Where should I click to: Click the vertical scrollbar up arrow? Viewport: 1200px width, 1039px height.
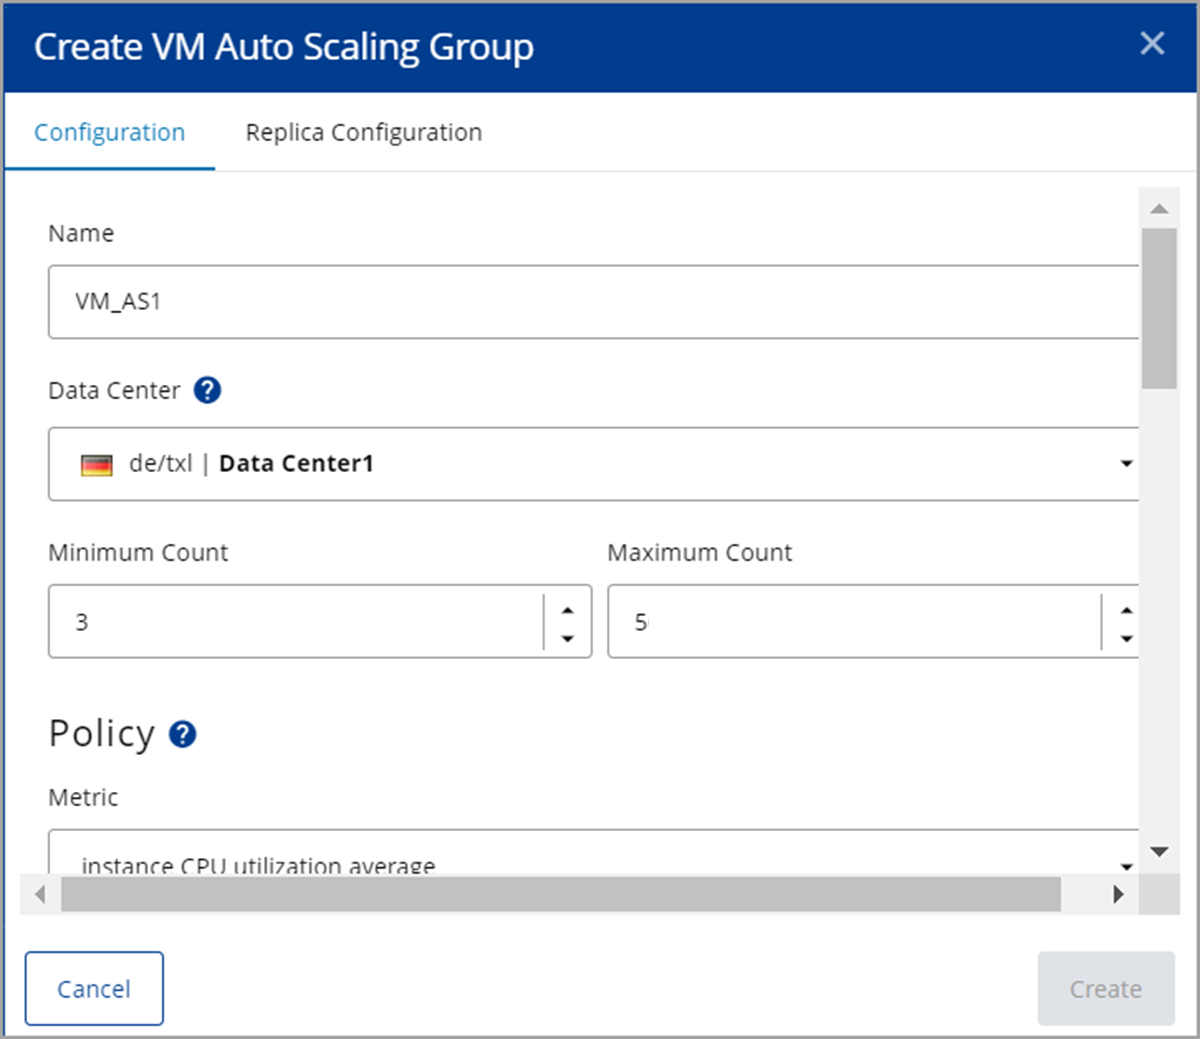point(1159,209)
